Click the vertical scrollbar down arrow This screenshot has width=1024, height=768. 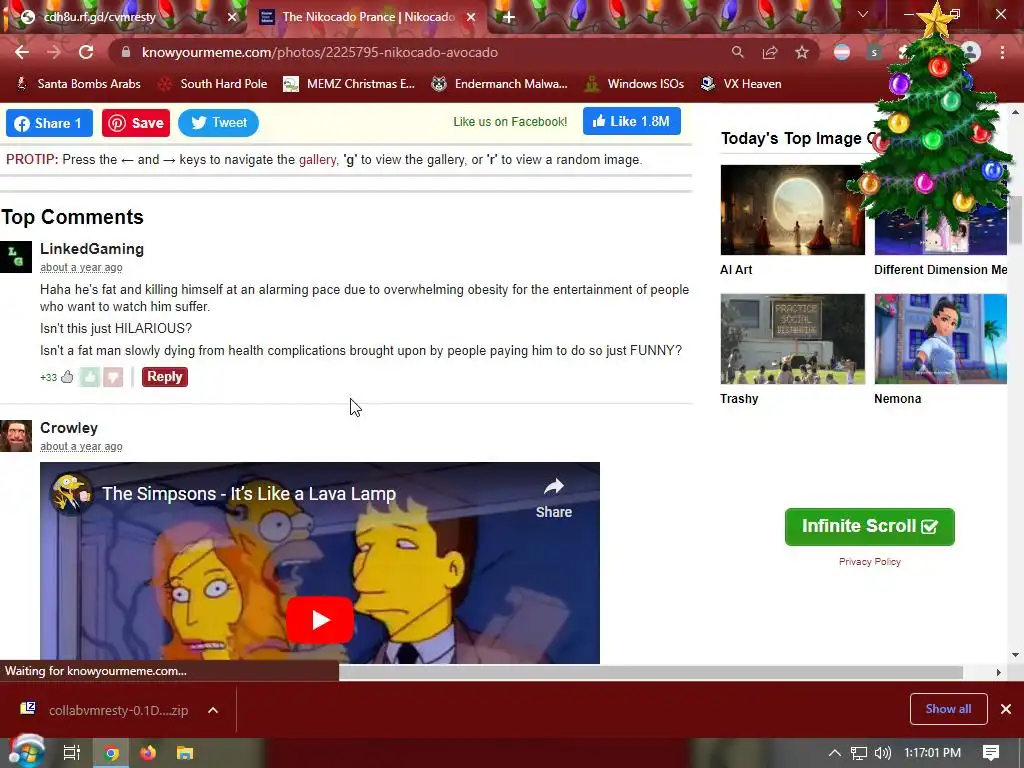(1016, 655)
